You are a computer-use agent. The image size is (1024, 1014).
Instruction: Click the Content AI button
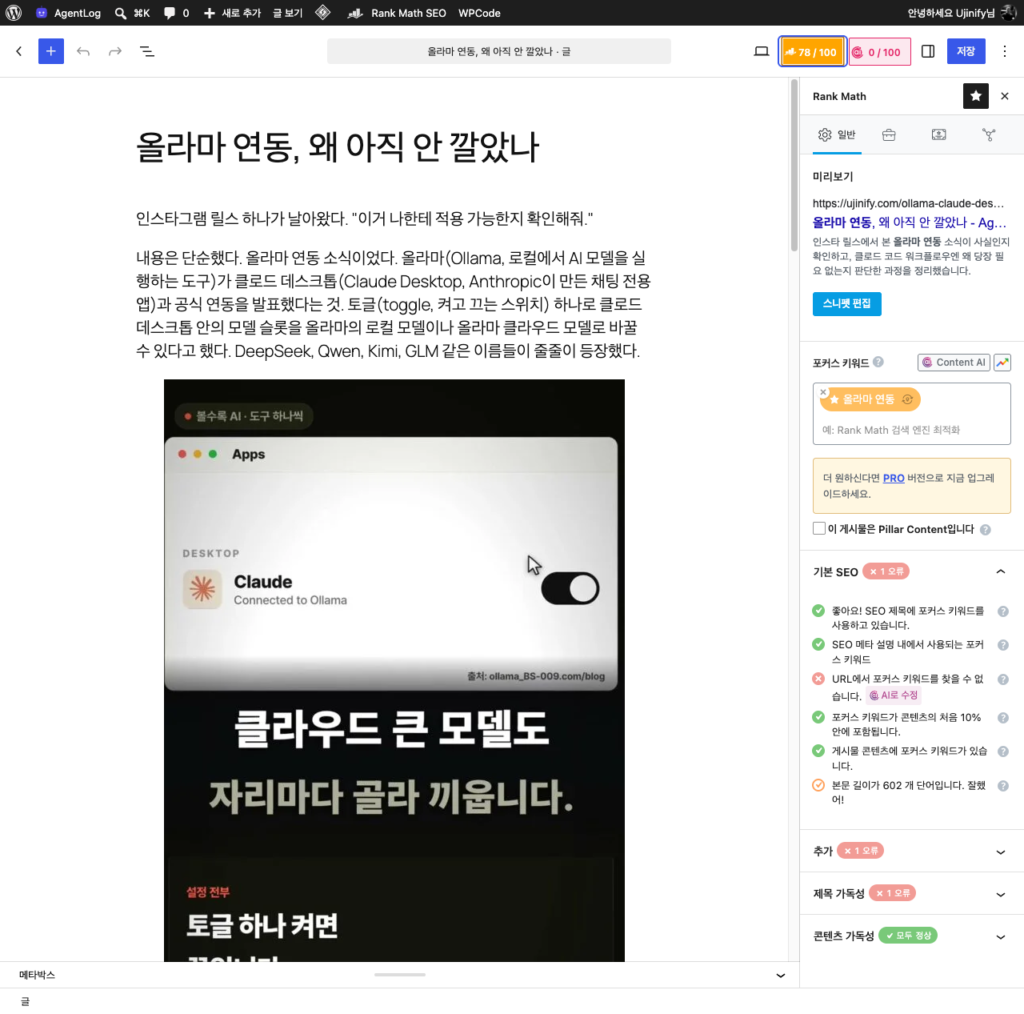(x=953, y=362)
